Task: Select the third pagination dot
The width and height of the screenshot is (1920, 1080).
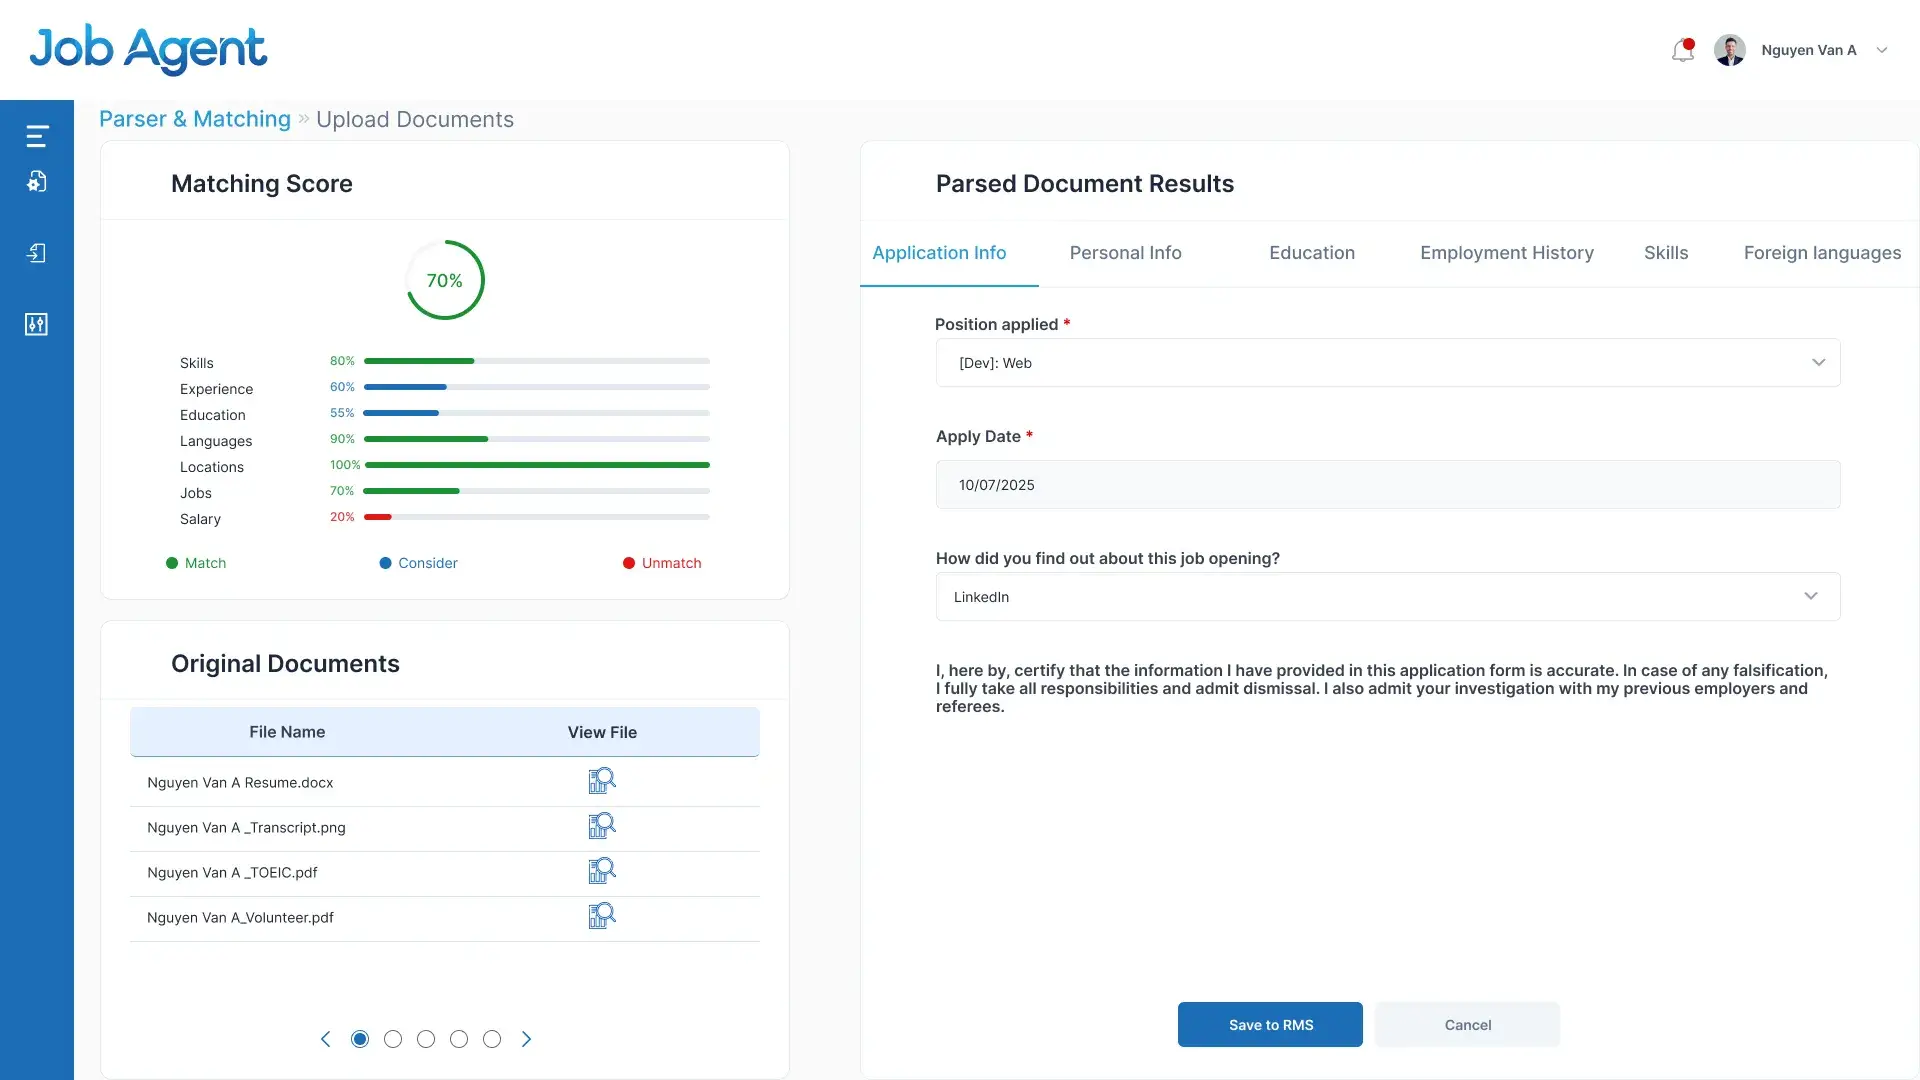Action: [426, 1039]
